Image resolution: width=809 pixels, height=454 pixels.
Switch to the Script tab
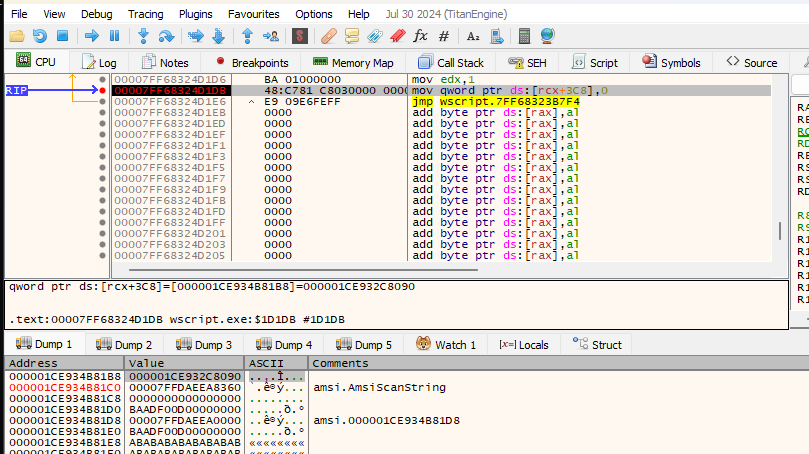595,62
